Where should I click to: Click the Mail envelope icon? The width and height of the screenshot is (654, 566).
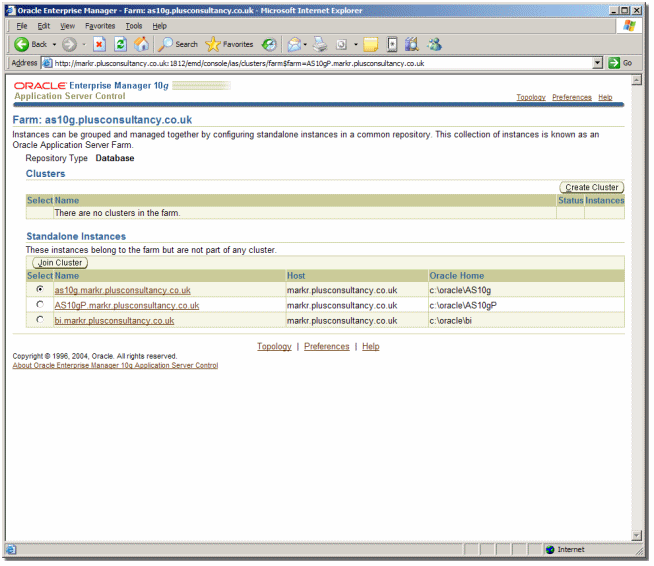click(294, 44)
